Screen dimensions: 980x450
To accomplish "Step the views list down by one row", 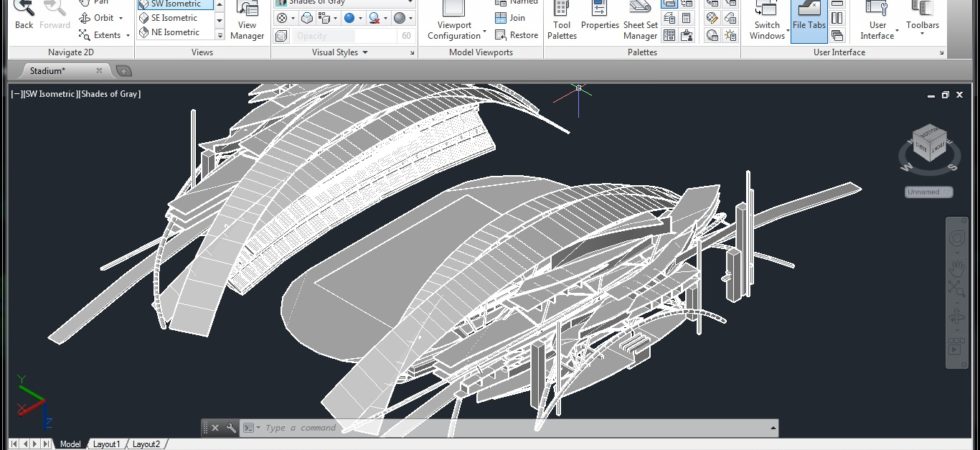I will pos(219,19).
